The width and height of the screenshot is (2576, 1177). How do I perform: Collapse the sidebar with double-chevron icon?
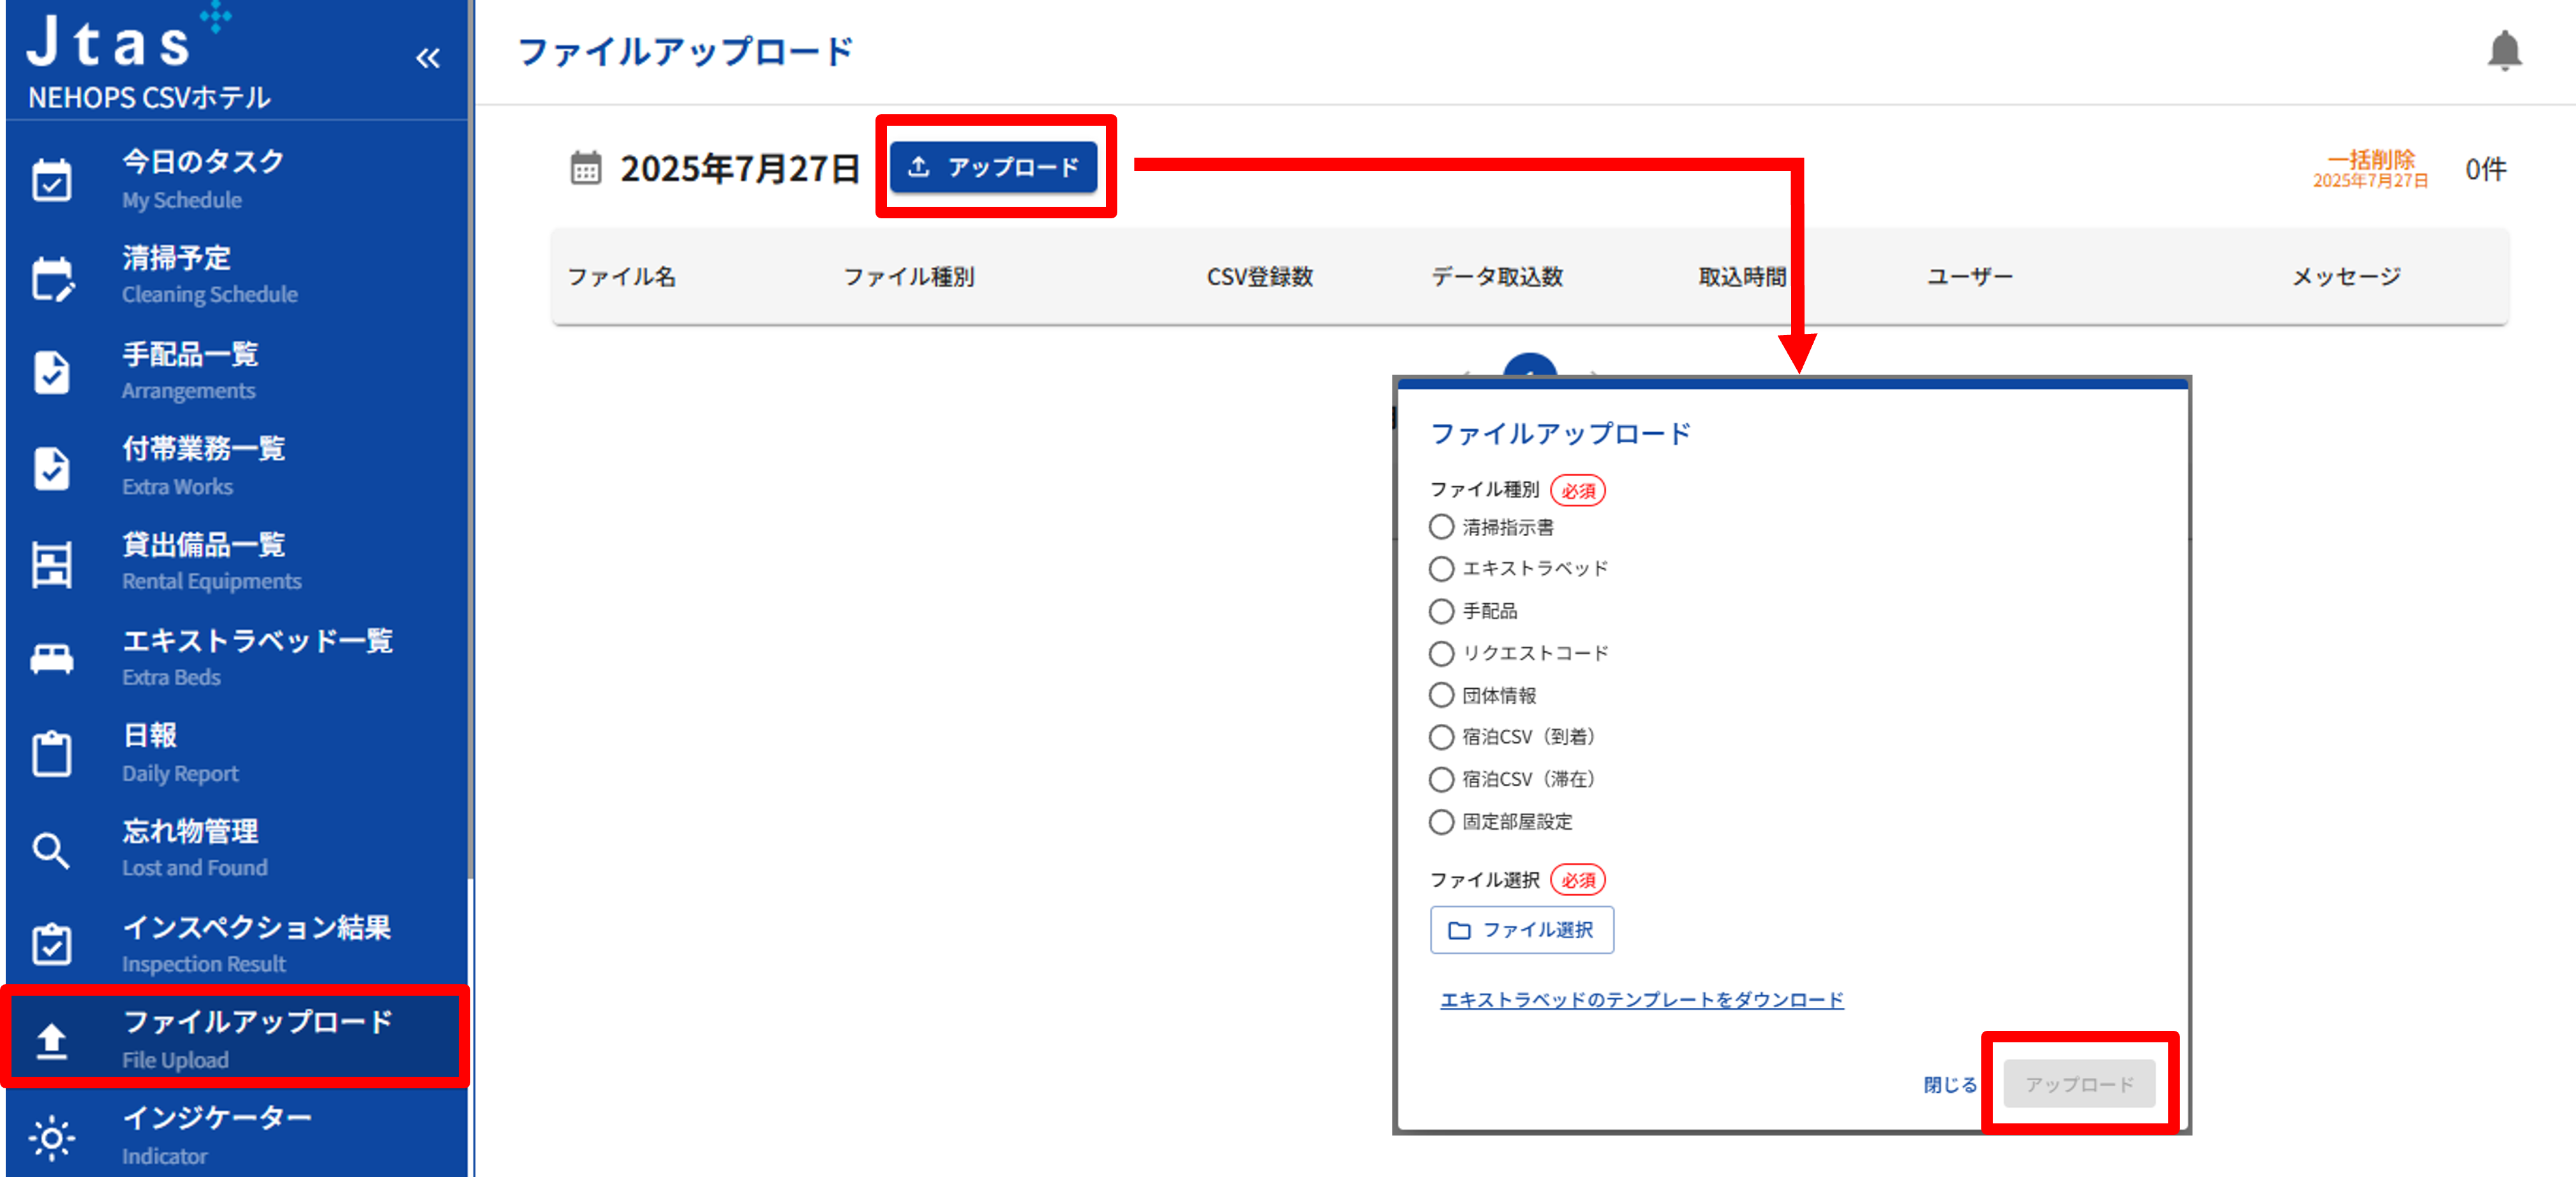pyautogui.click(x=428, y=59)
